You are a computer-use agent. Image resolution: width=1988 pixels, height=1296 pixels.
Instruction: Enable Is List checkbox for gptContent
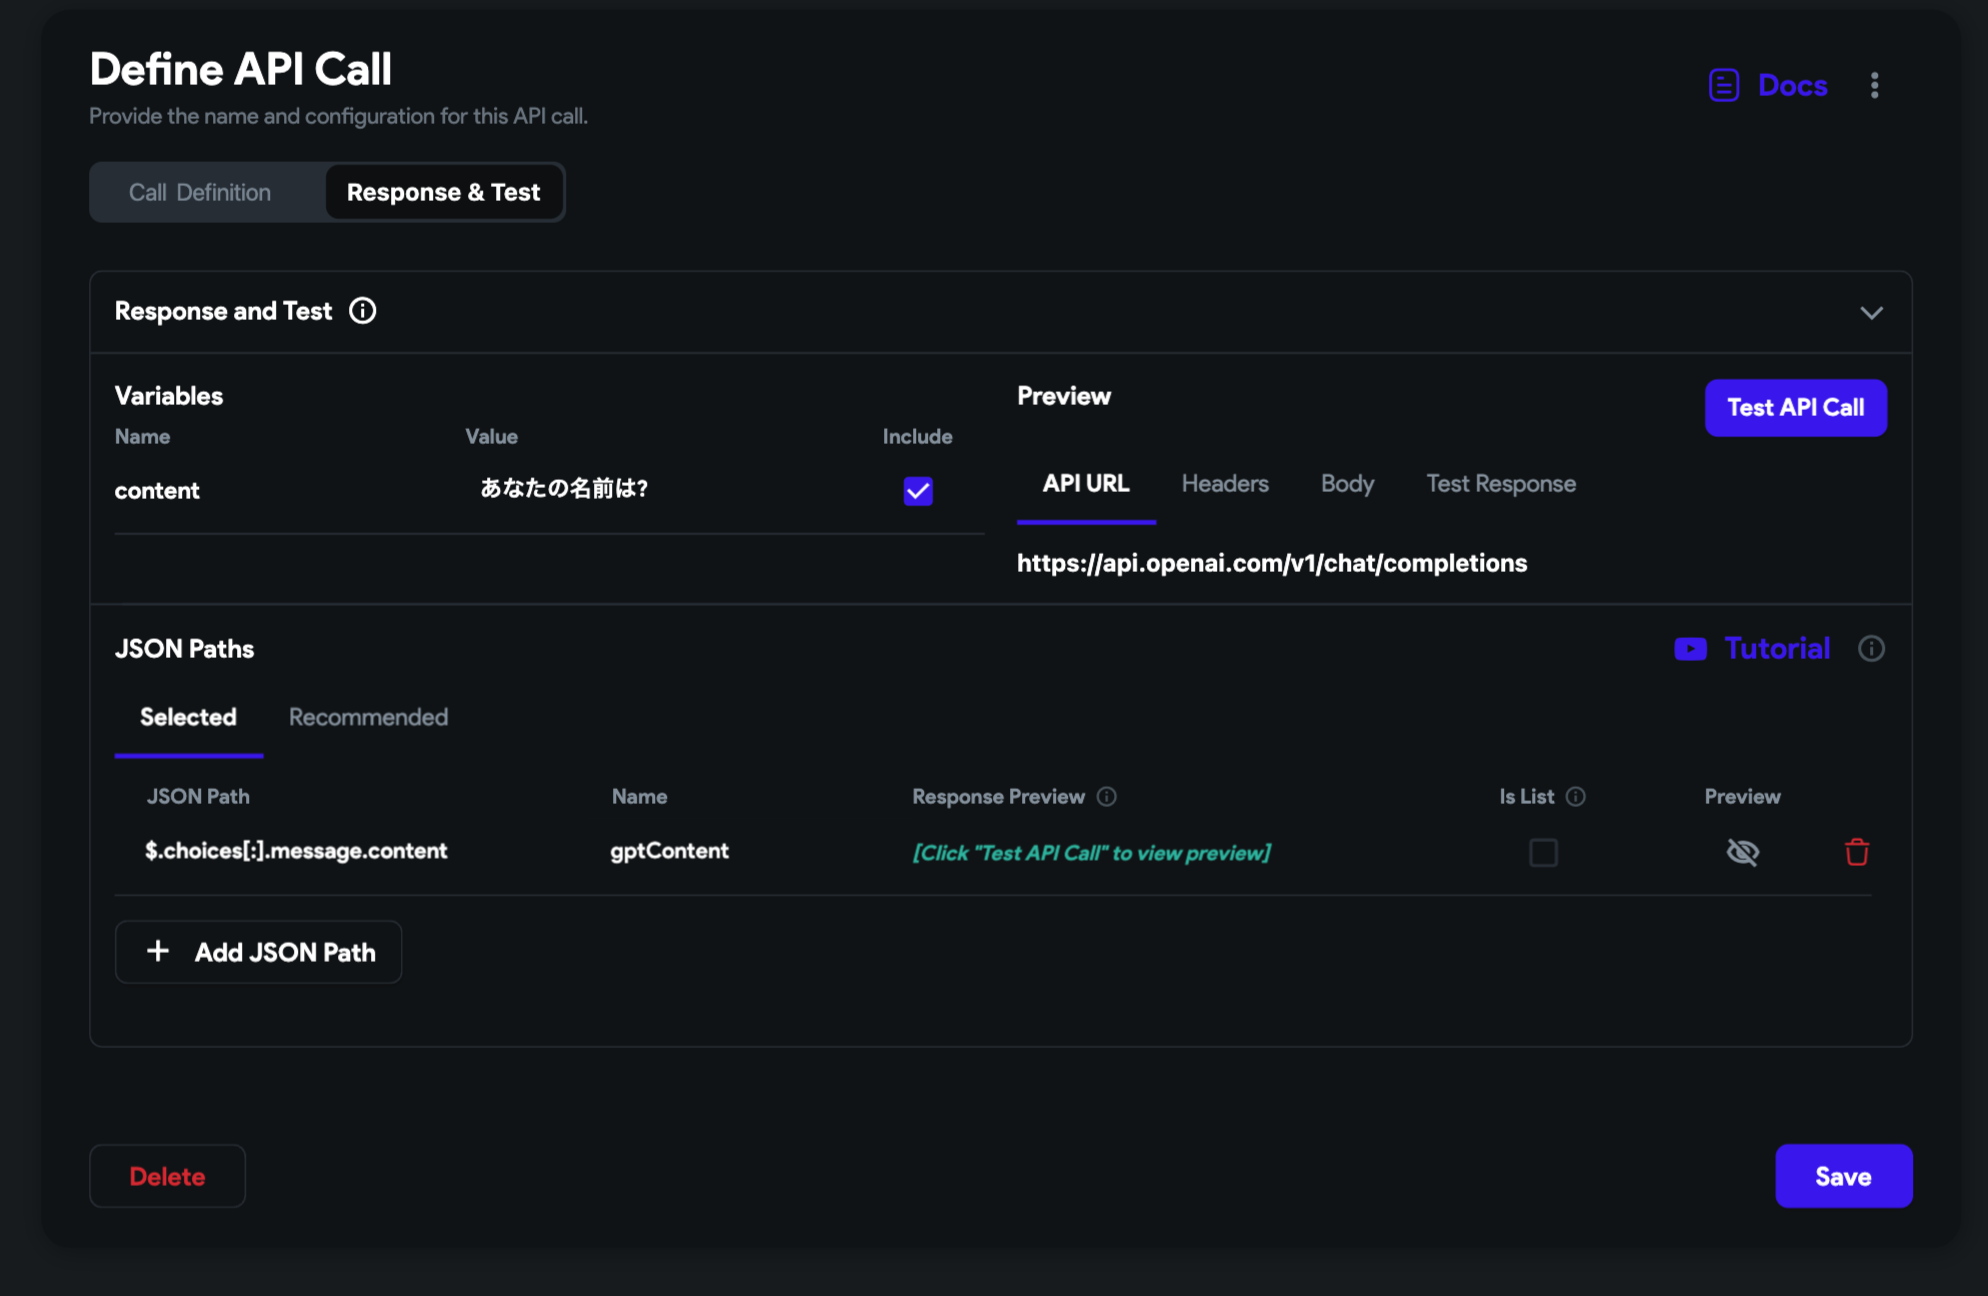(1543, 852)
